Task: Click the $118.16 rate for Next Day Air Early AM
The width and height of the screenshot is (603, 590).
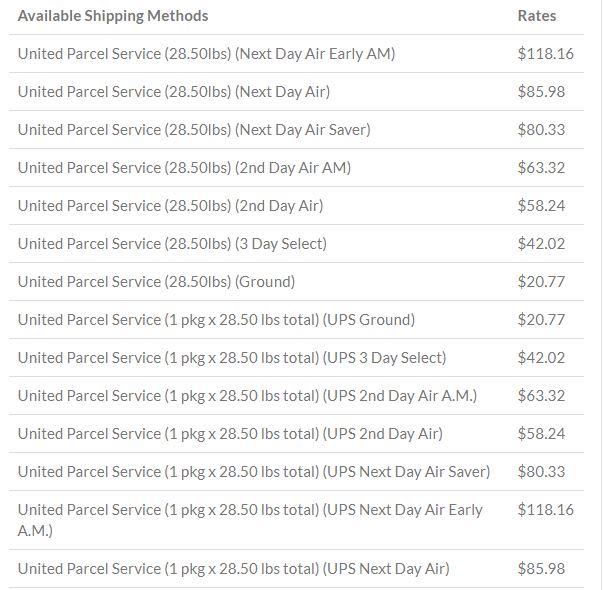Action: pos(545,53)
